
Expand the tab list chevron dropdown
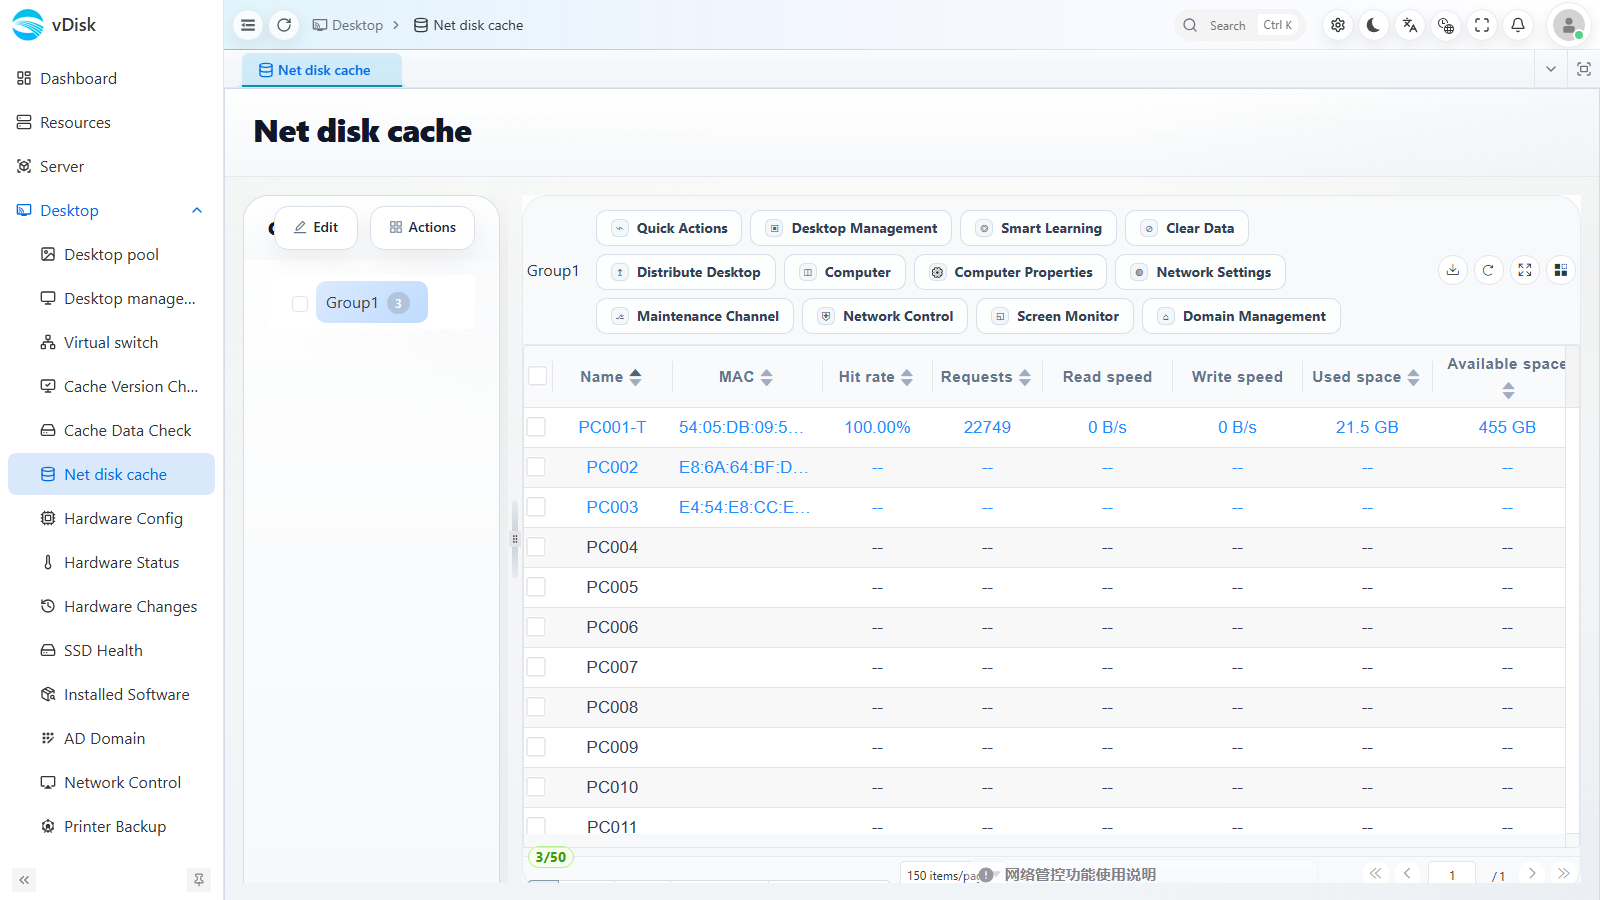pos(1551,69)
